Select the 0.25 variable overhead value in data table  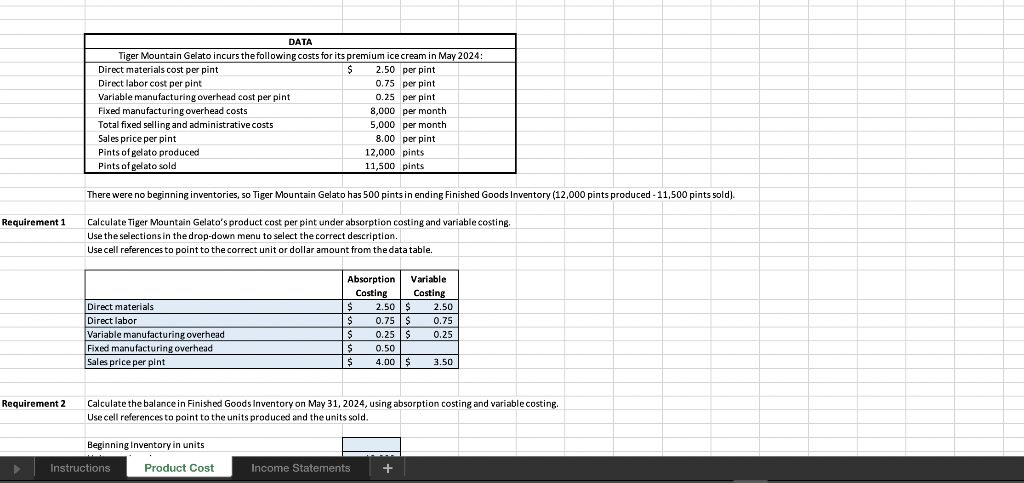pos(372,97)
